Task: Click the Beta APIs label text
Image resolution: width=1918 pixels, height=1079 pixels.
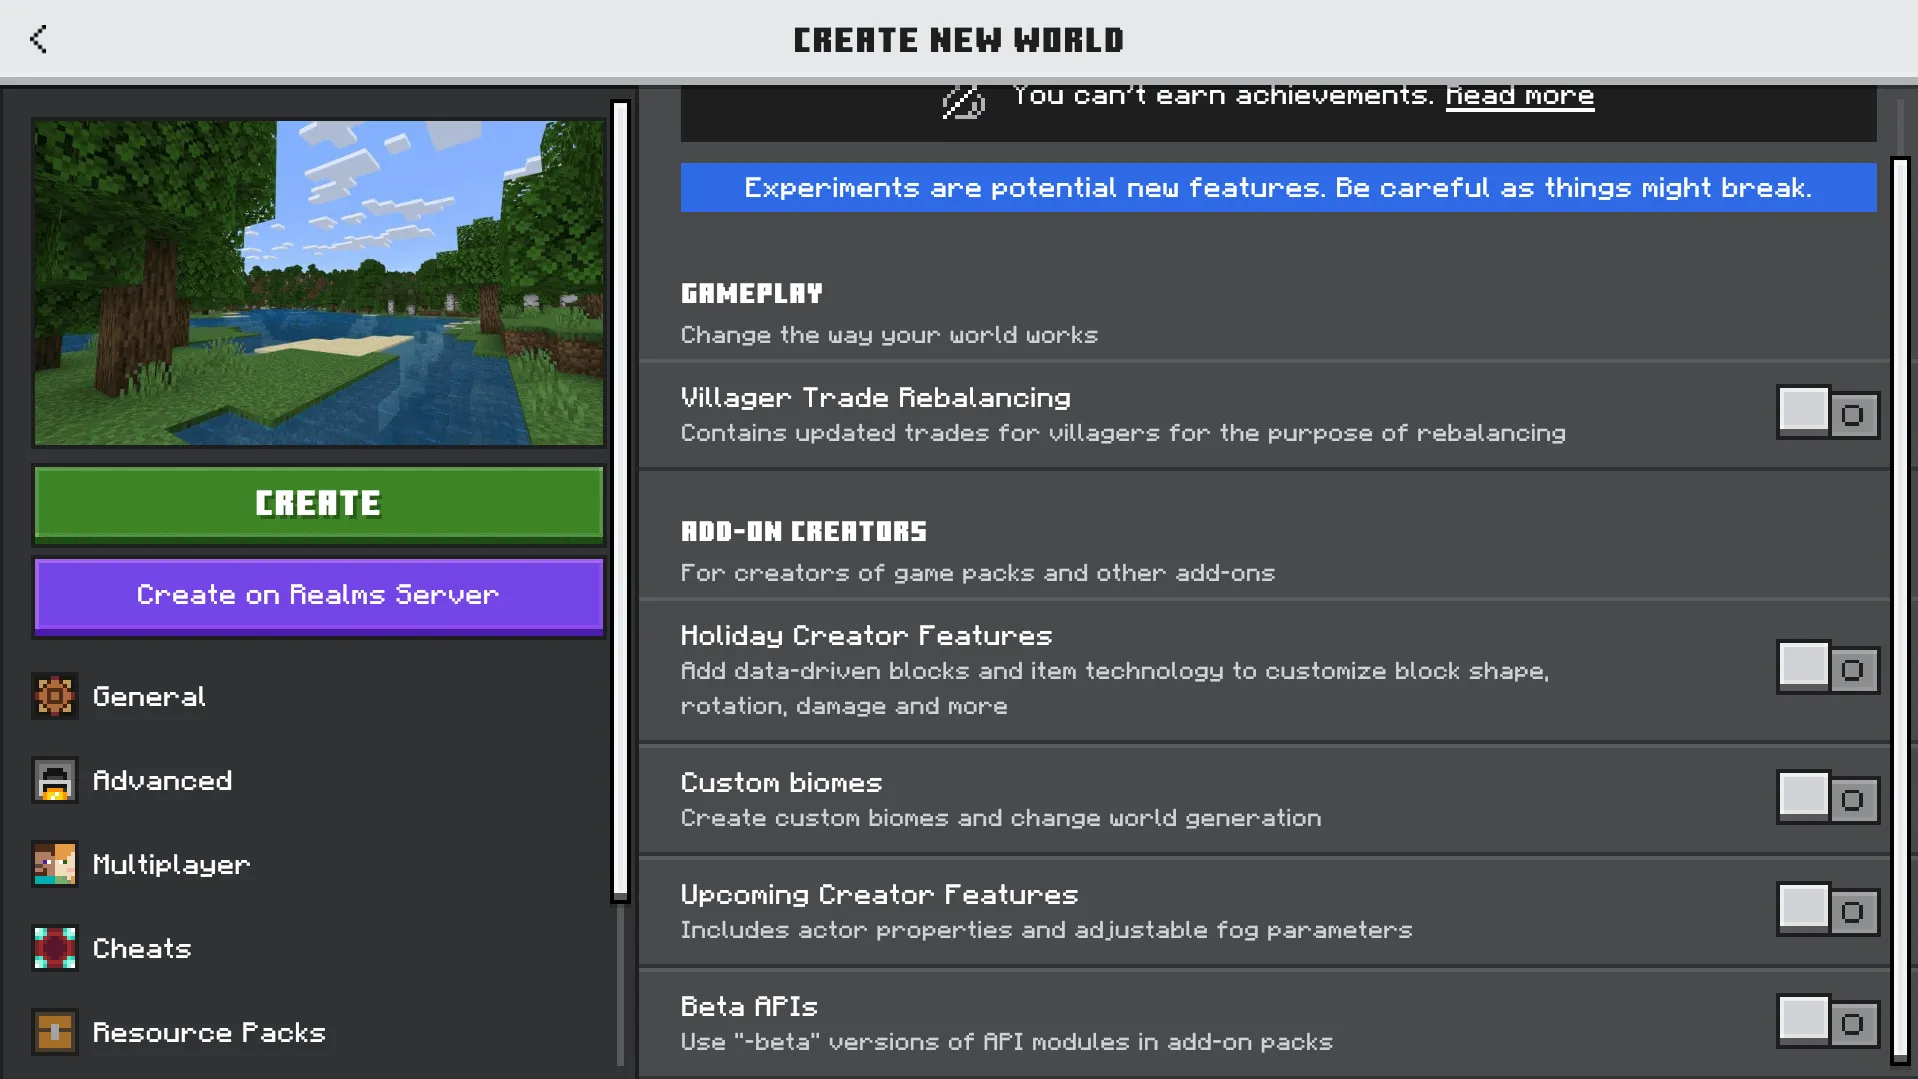Action: pyautogui.click(x=749, y=1006)
